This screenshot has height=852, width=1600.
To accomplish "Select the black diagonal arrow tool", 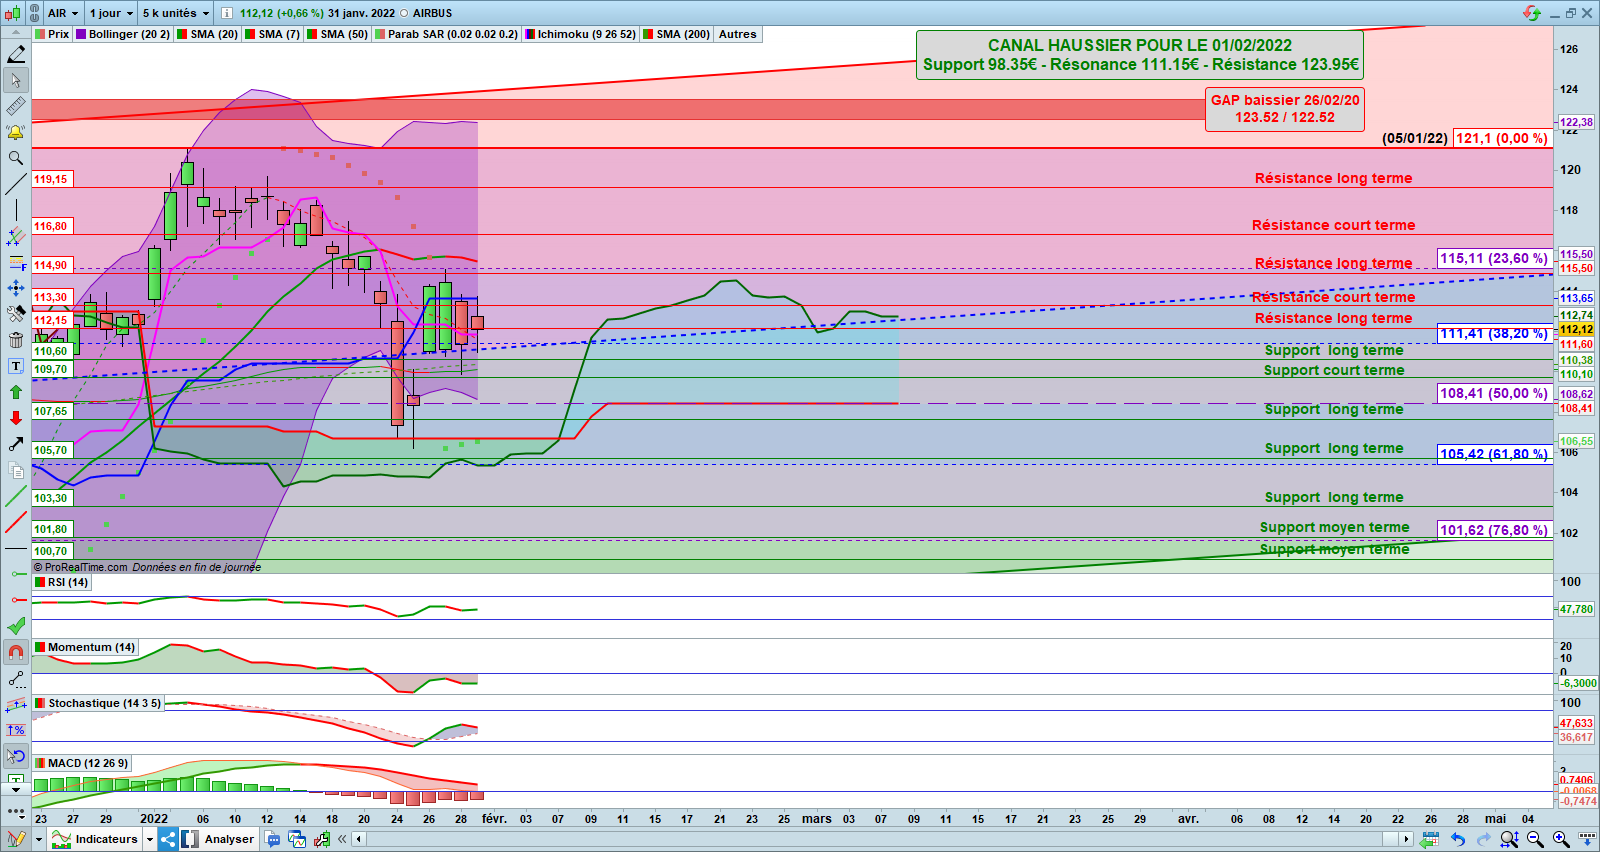I will (x=16, y=444).
